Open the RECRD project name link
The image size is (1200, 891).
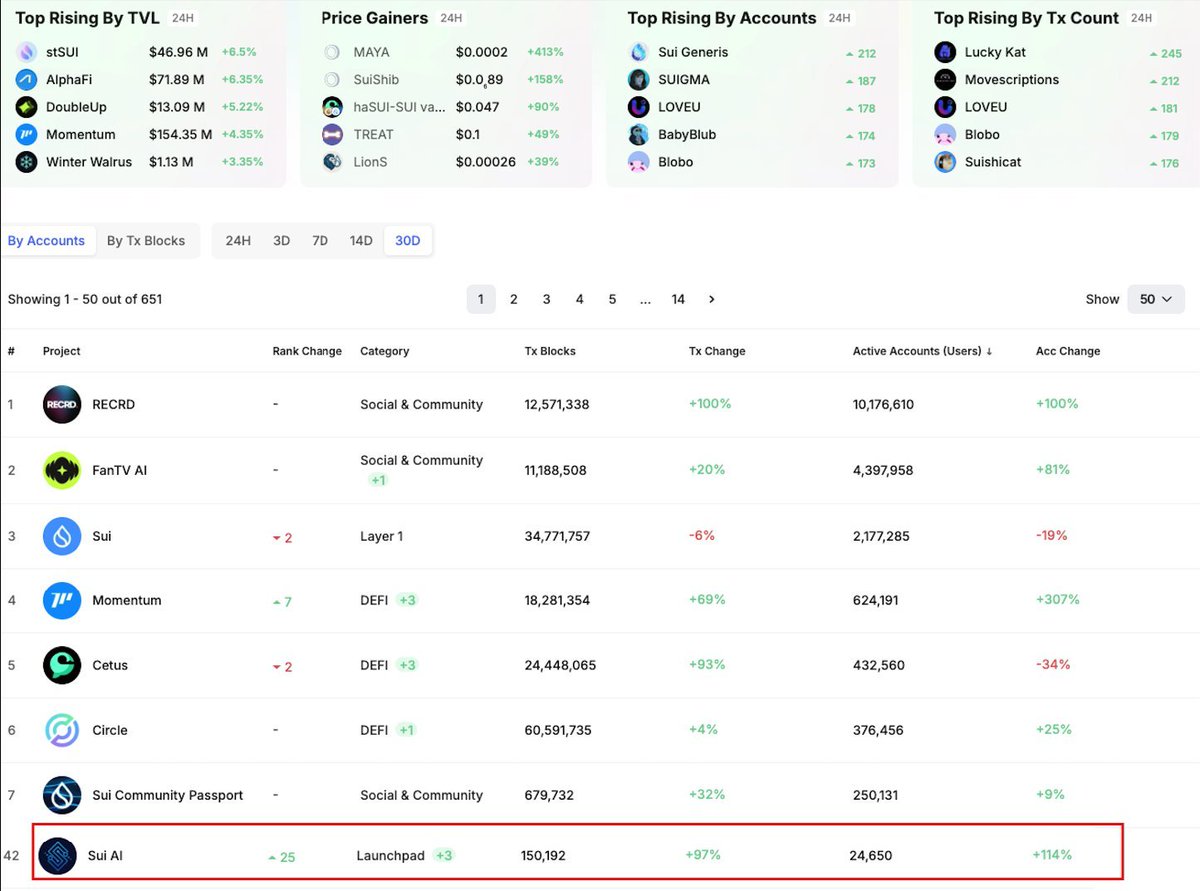[x=113, y=405]
